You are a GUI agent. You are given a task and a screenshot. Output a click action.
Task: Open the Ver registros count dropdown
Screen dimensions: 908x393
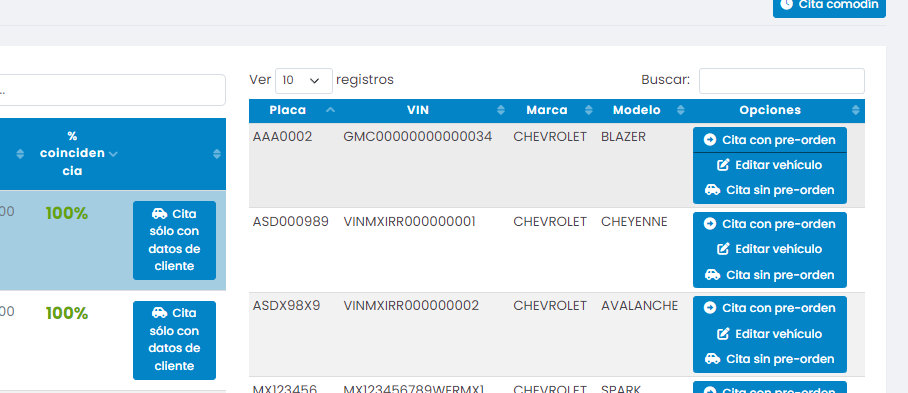click(x=303, y=80)
